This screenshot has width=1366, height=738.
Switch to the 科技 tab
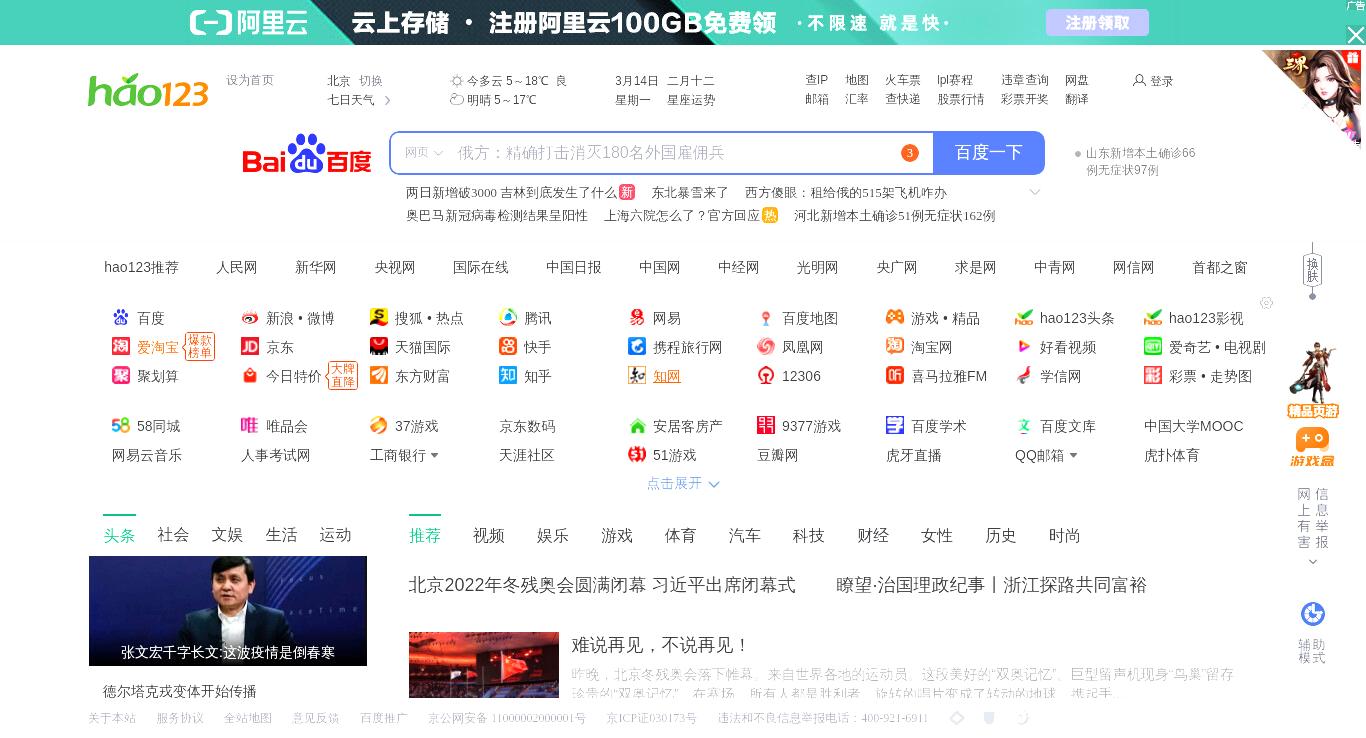(x=809, y=536)
